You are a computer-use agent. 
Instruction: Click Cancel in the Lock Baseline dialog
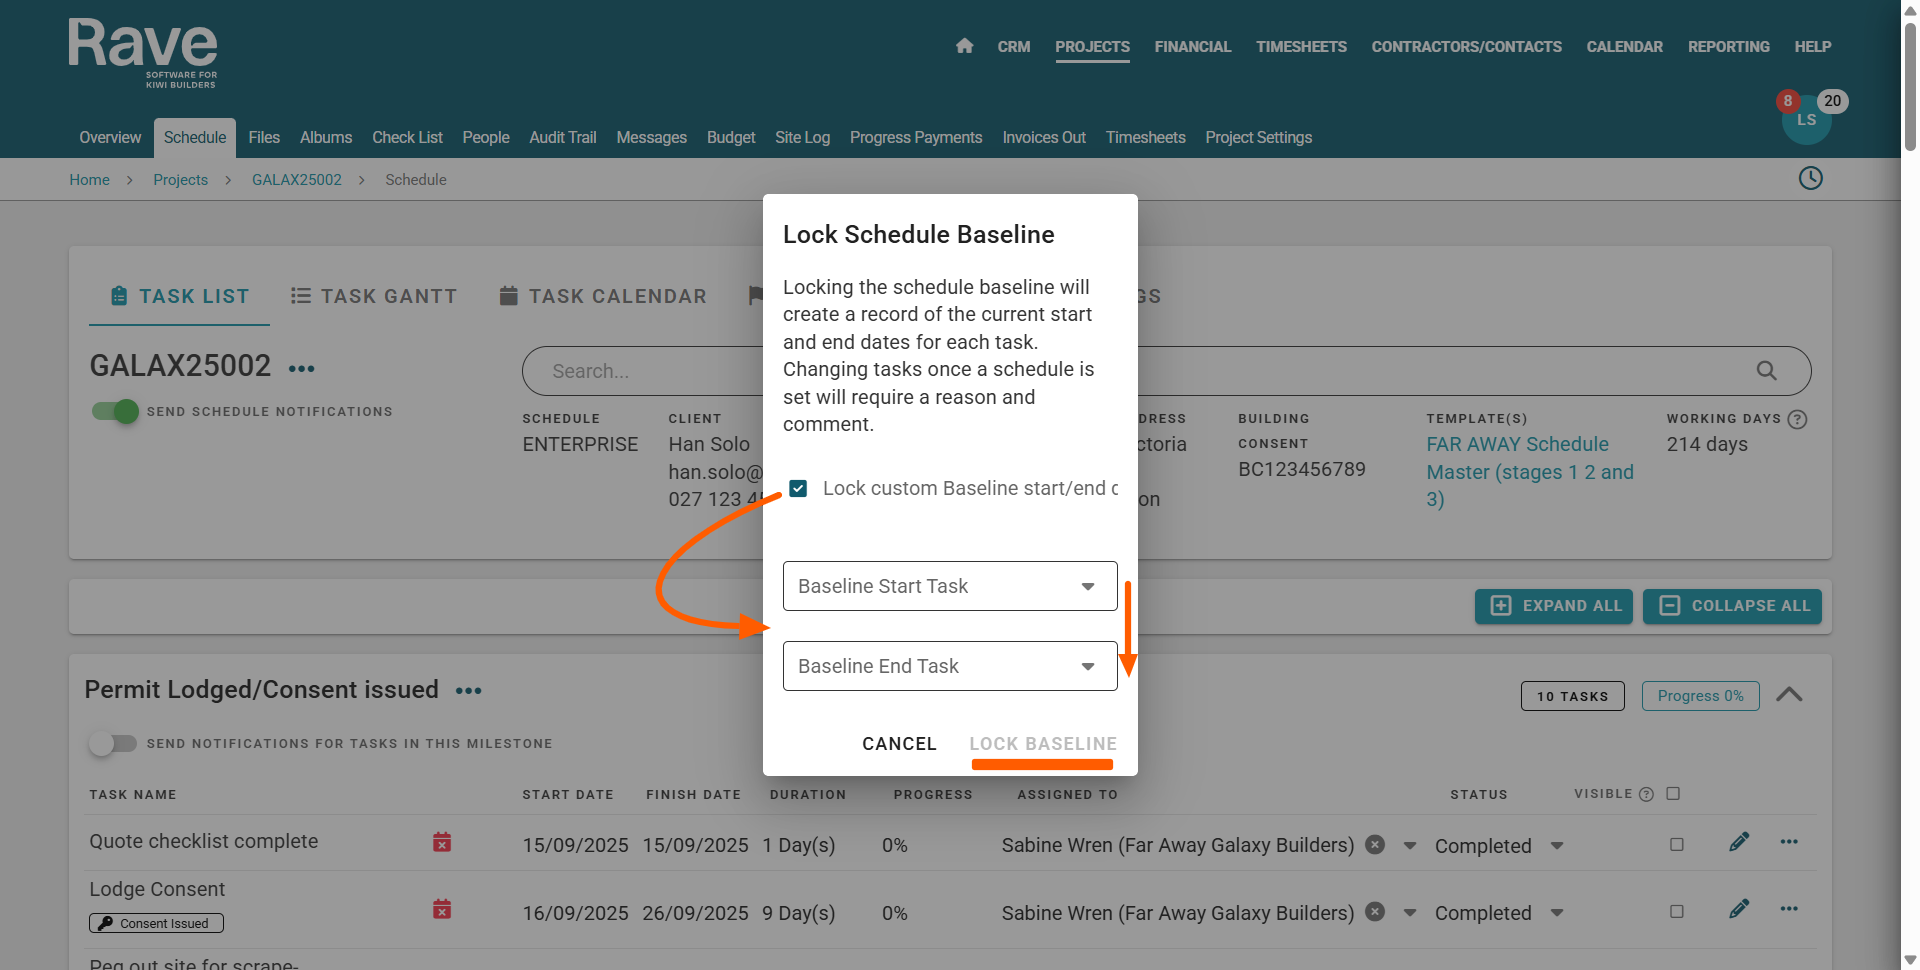point(899,744)
